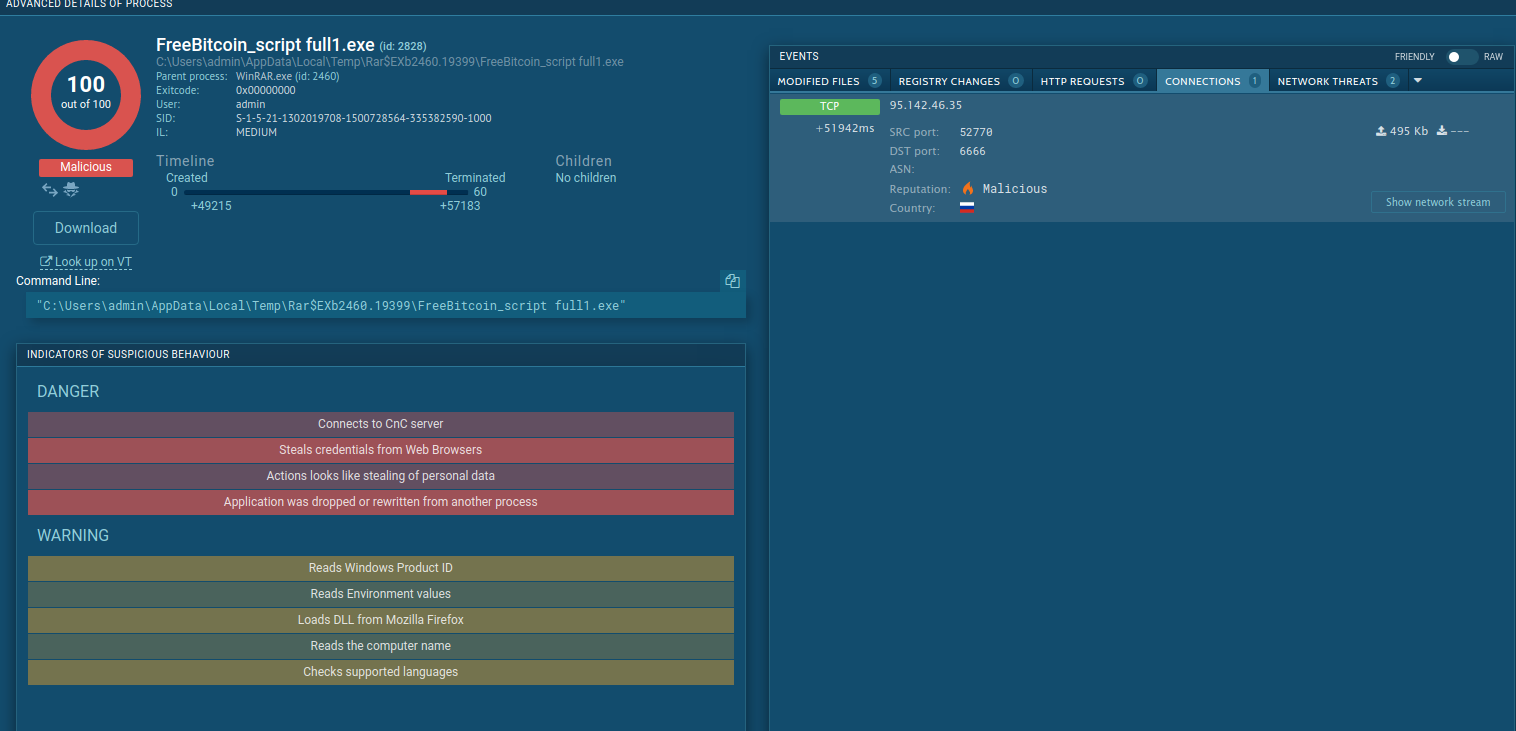
Task: Expand the extra events tabs dropdown arrow
Action: click(1417, 81)
